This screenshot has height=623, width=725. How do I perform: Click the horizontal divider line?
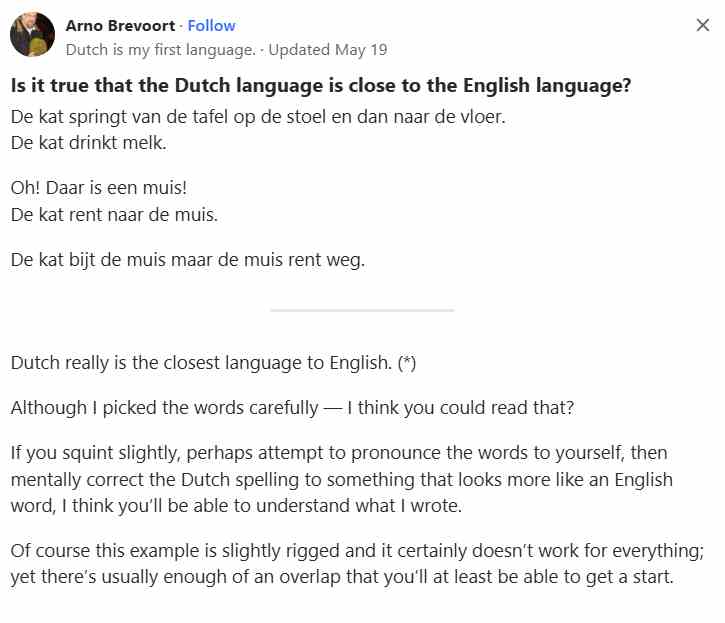coord(362,310)
